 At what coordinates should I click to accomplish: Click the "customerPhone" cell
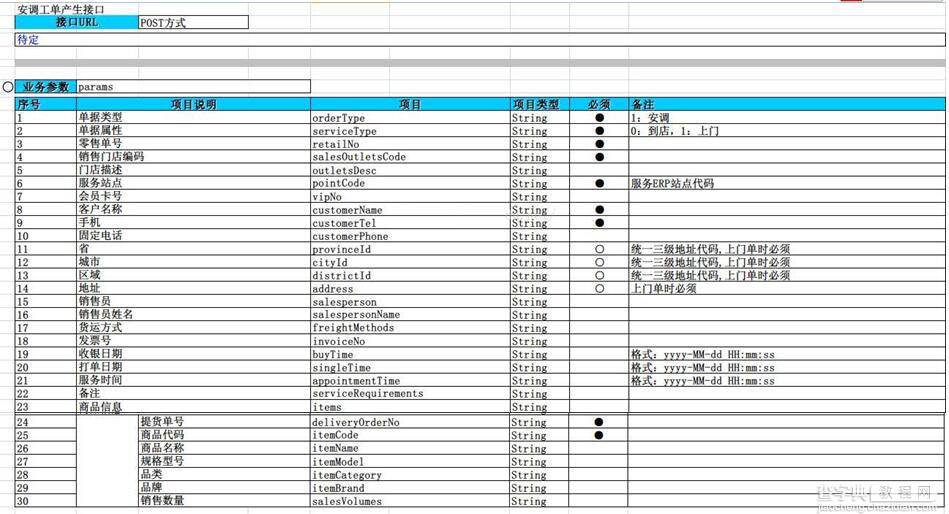click(x=410, y=236)
